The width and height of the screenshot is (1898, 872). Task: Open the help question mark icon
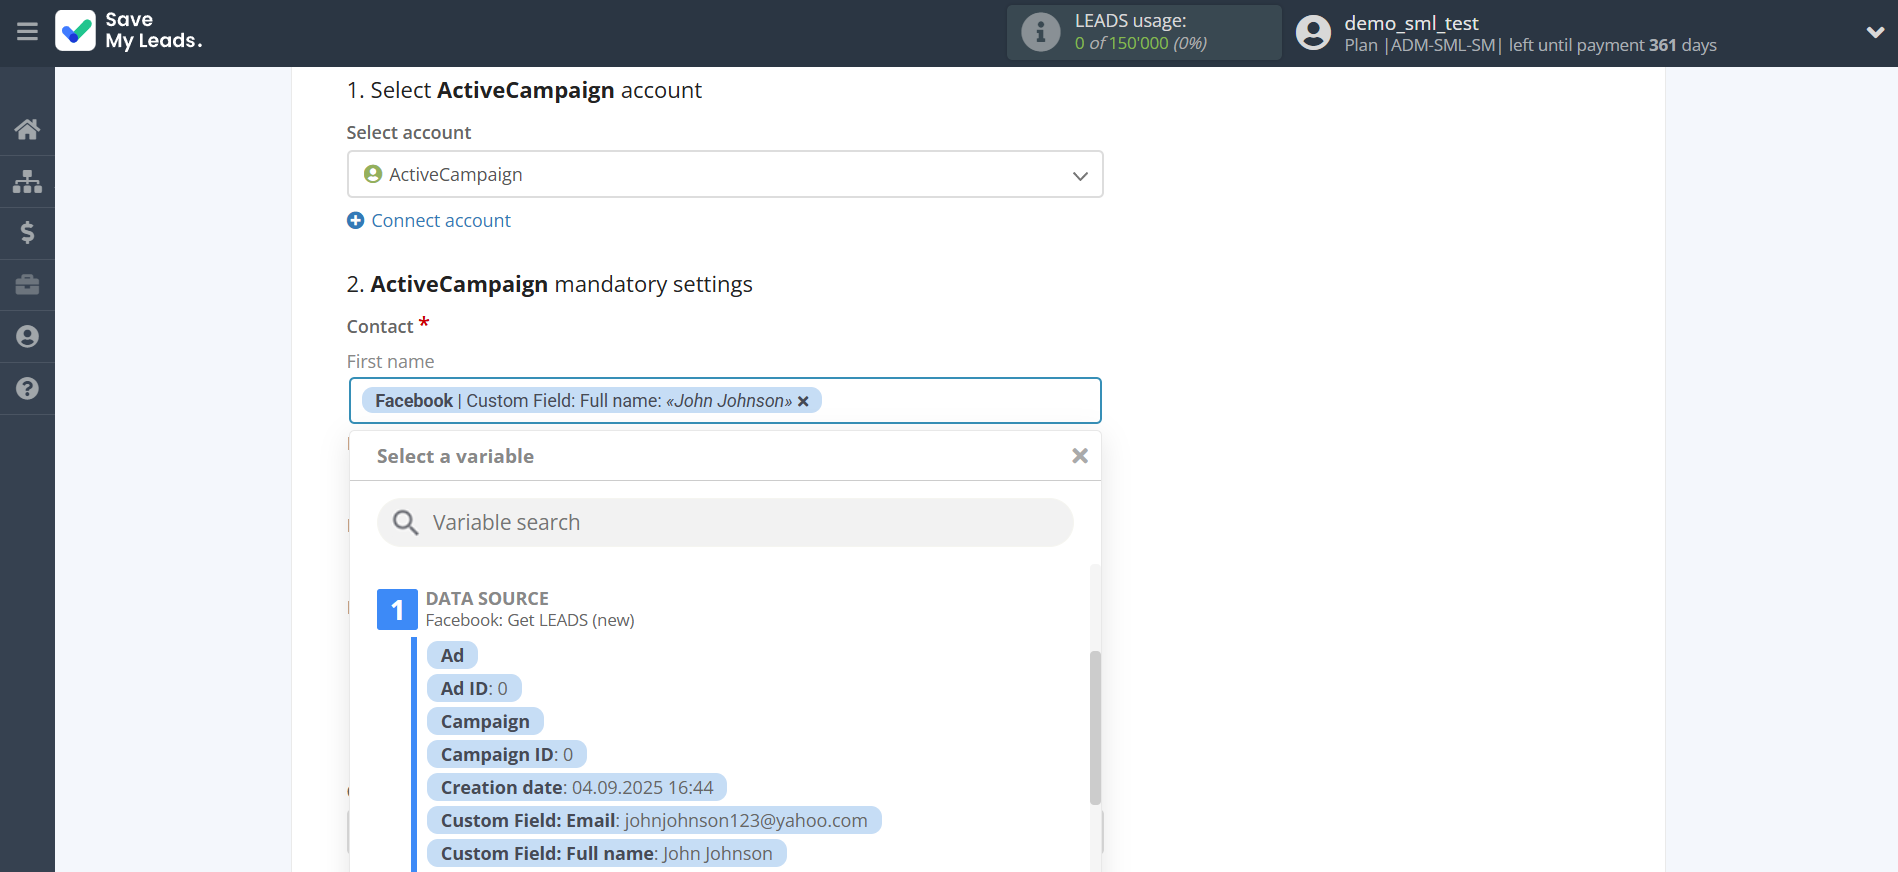[27, 389]
